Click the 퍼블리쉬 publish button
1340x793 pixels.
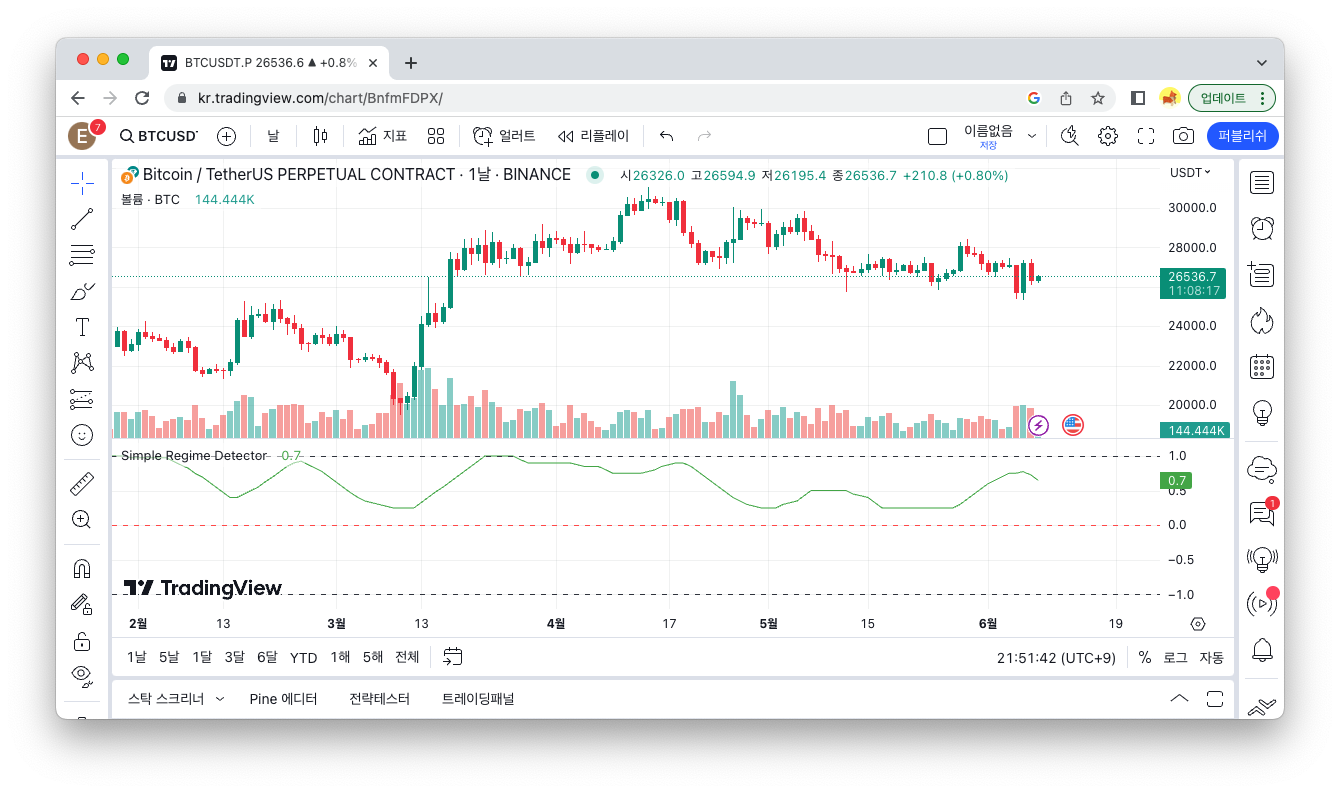1242,136
